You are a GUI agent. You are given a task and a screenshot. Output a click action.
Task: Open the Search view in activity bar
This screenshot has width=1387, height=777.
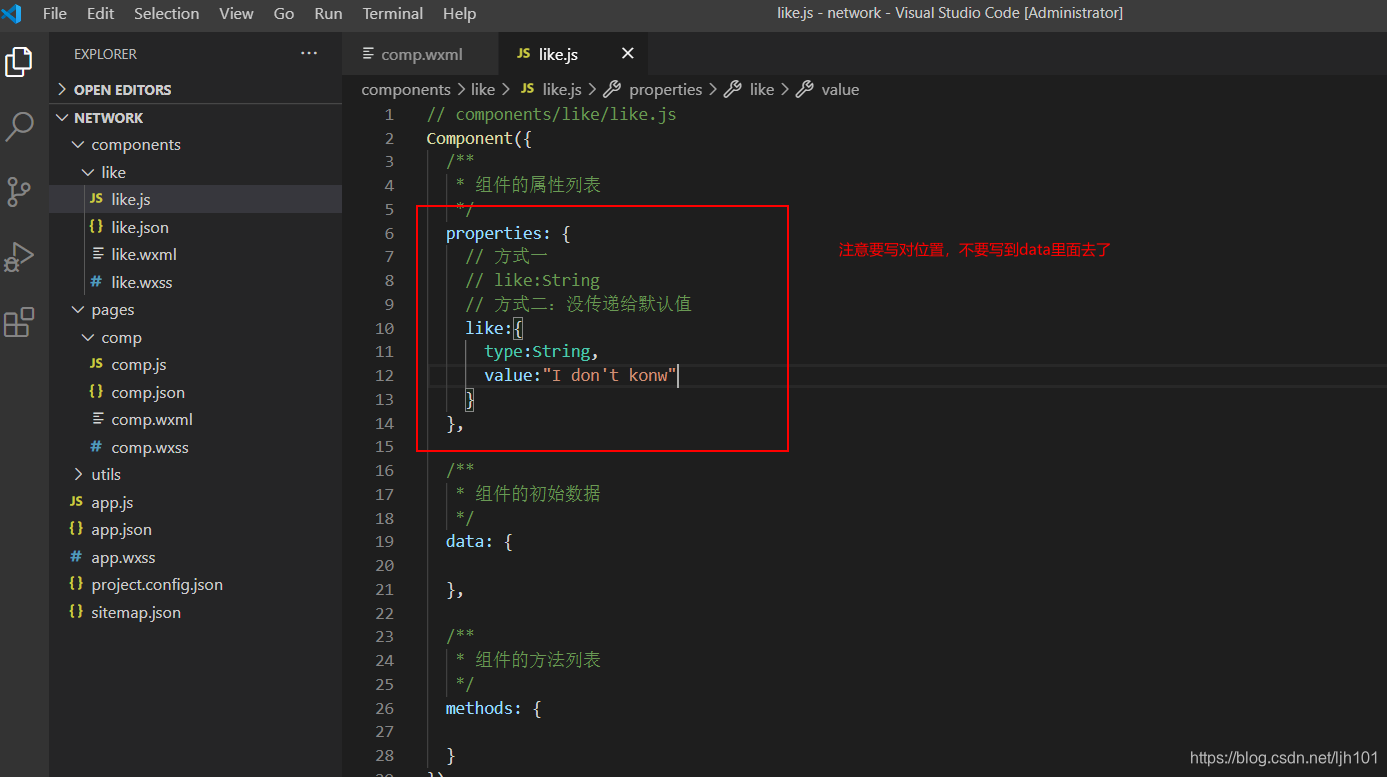point(19,126)
